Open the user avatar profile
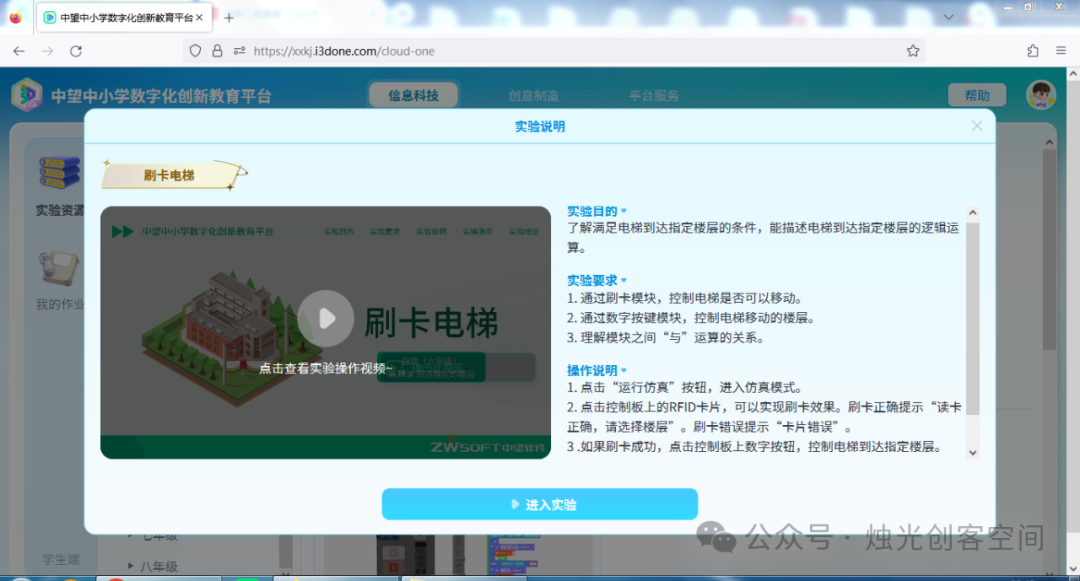 click(x=1040, y=95)
